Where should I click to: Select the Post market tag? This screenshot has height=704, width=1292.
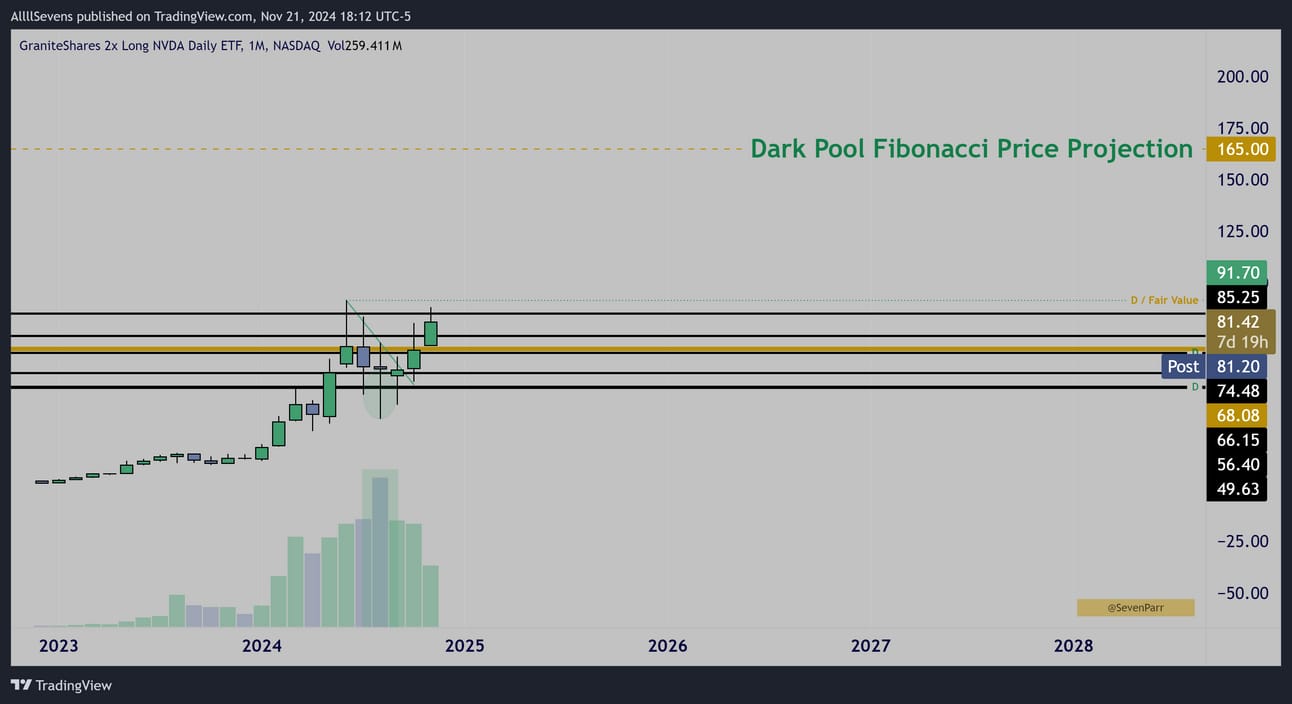pyautogui.click(x=1183, y=366)
